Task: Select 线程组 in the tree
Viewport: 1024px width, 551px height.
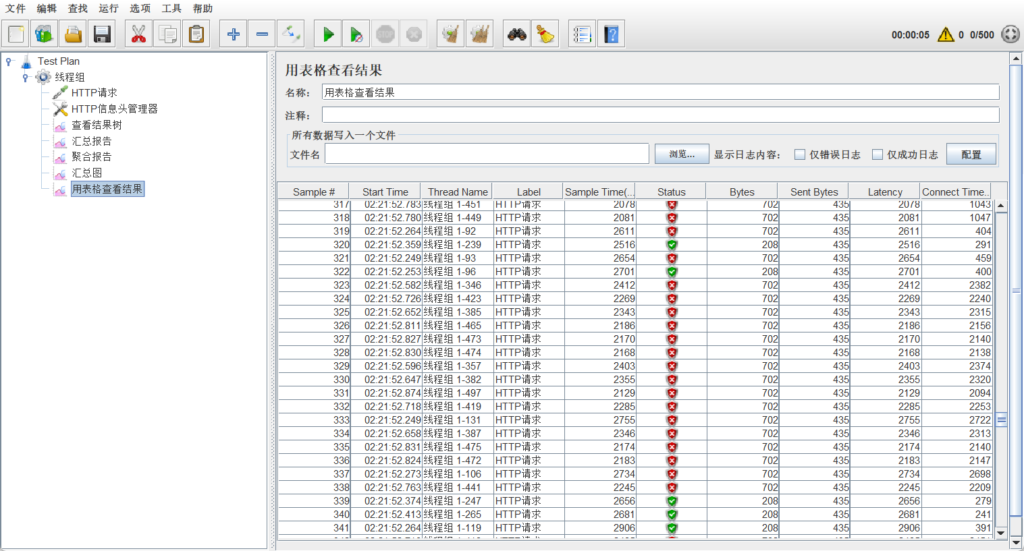Action: click(x=69, y=77)
